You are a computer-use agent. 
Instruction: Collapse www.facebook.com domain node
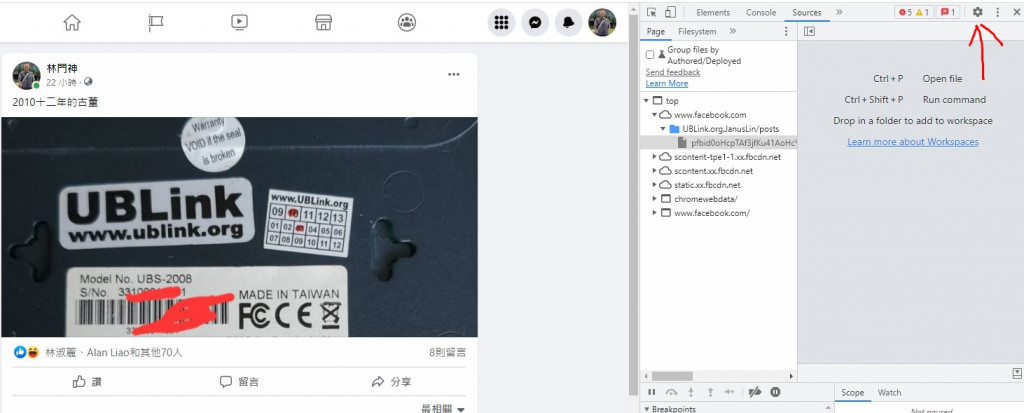point(654,115)
